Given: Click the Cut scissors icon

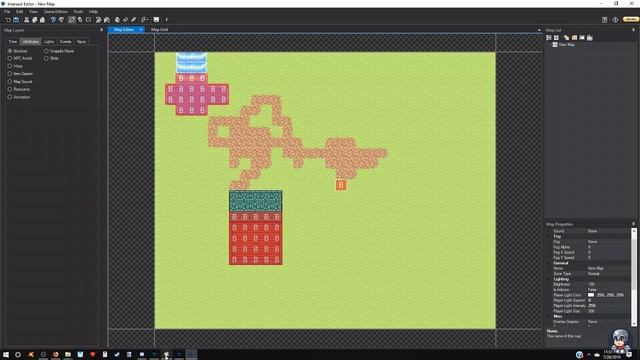Looking at the screenshot, I should click(27, 20).
